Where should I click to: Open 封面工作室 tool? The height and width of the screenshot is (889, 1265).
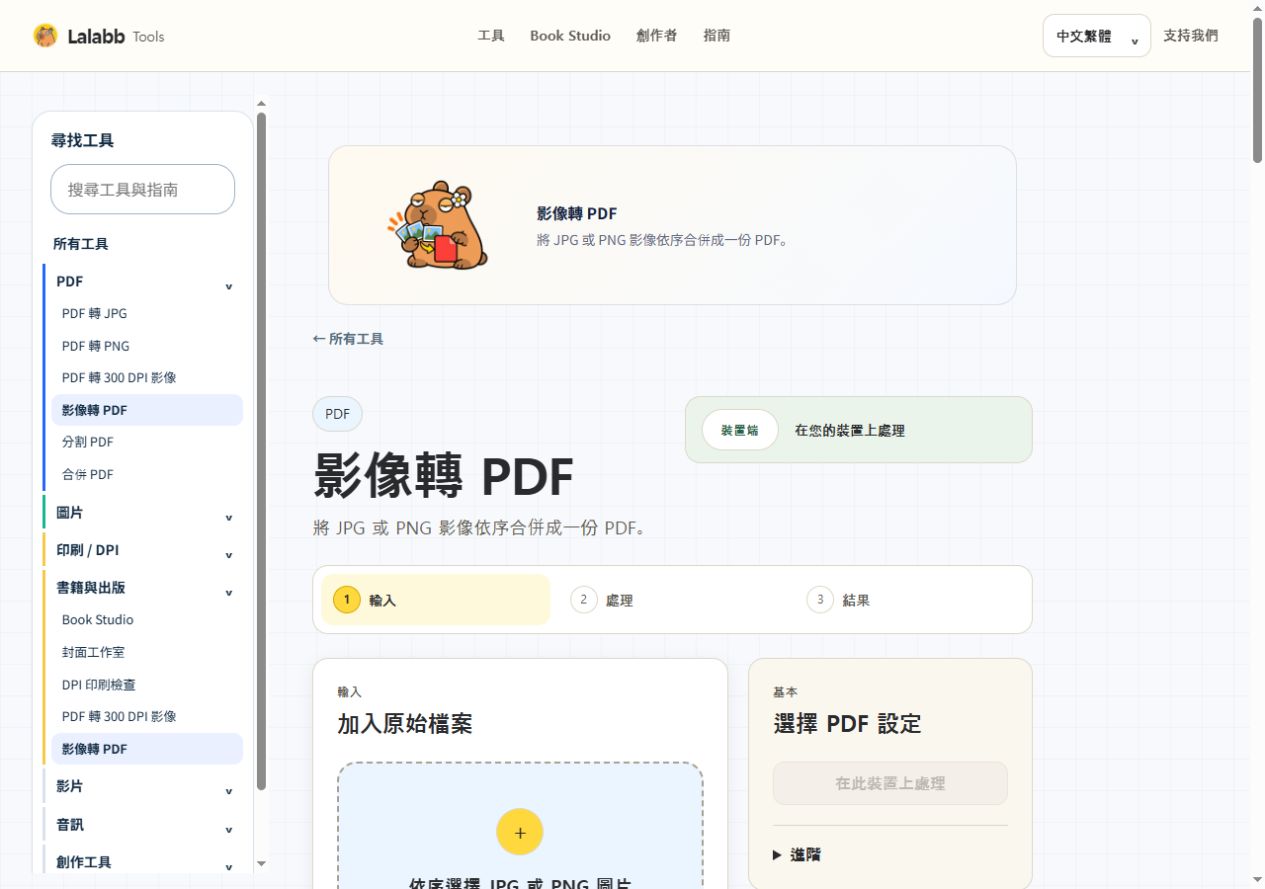147,652
